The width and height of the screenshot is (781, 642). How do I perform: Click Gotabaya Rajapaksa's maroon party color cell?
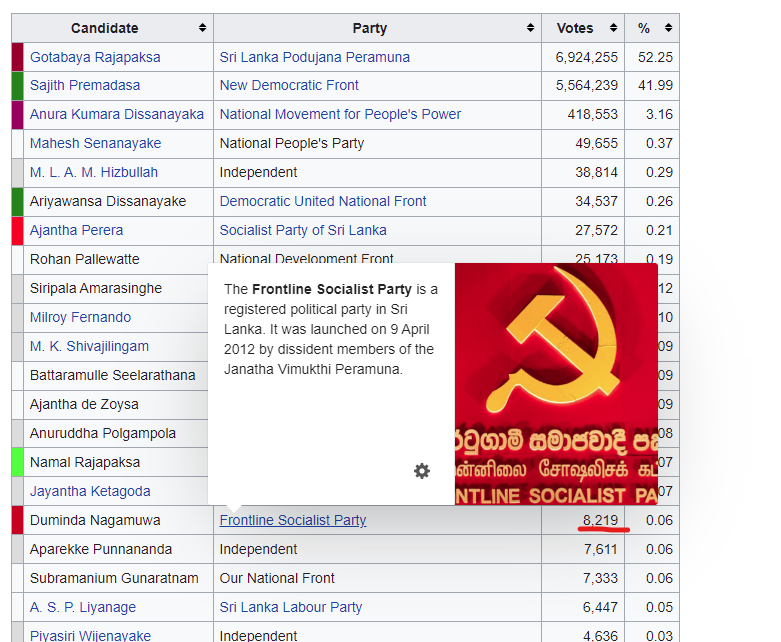pos(17,57)
